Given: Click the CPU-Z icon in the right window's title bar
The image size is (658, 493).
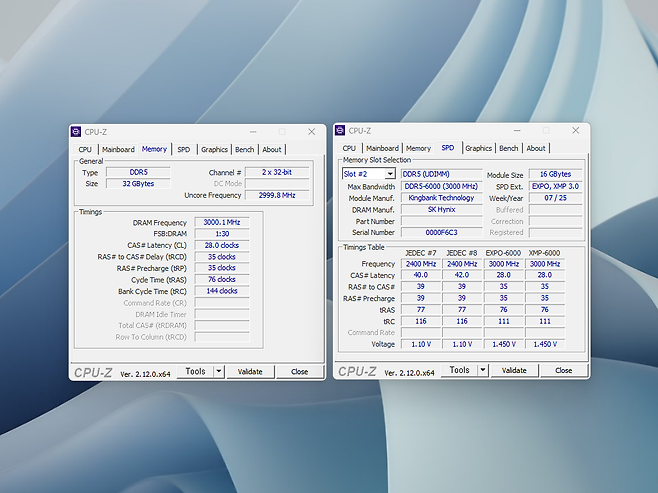Looking at the screenshot, I should (340, 131).
